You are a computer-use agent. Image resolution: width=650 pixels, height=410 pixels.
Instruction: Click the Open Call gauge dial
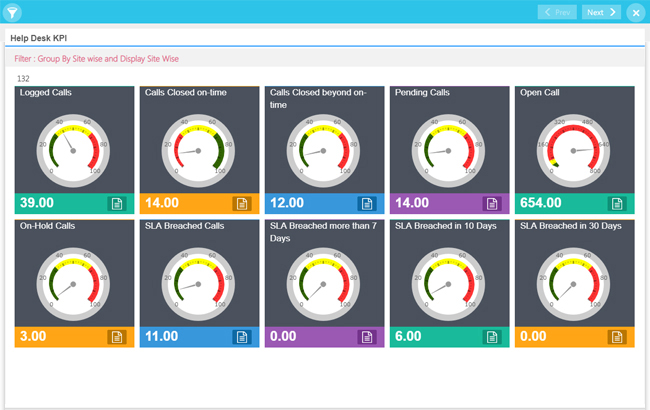point(572,149)
